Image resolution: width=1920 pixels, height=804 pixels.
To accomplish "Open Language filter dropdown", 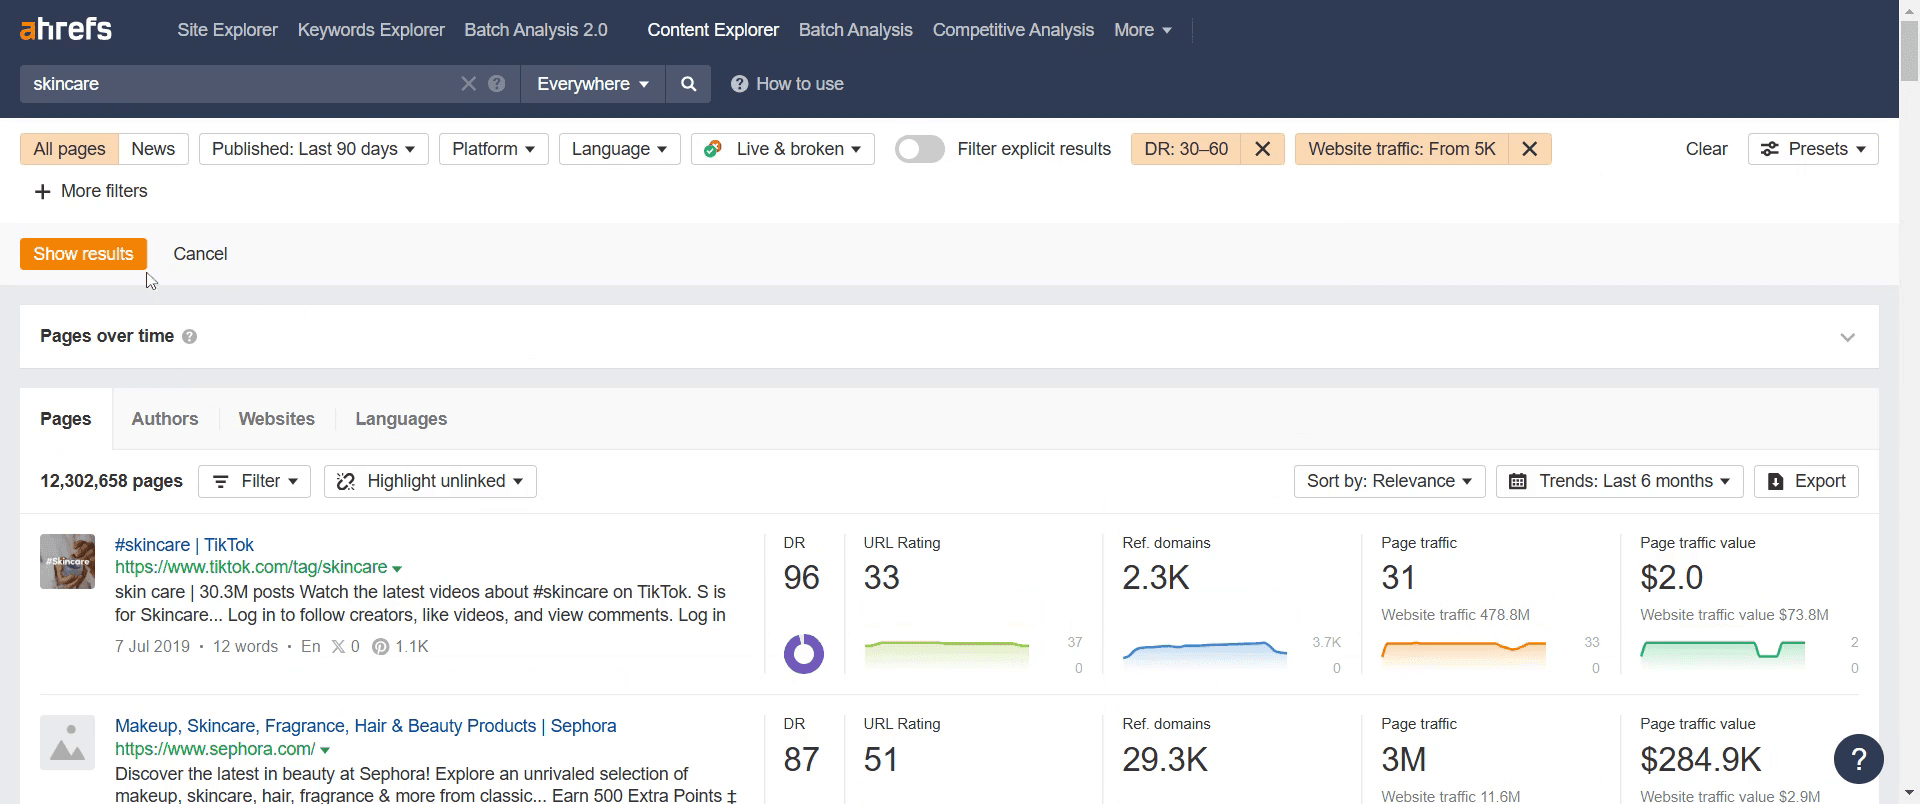I will point(619,149).
